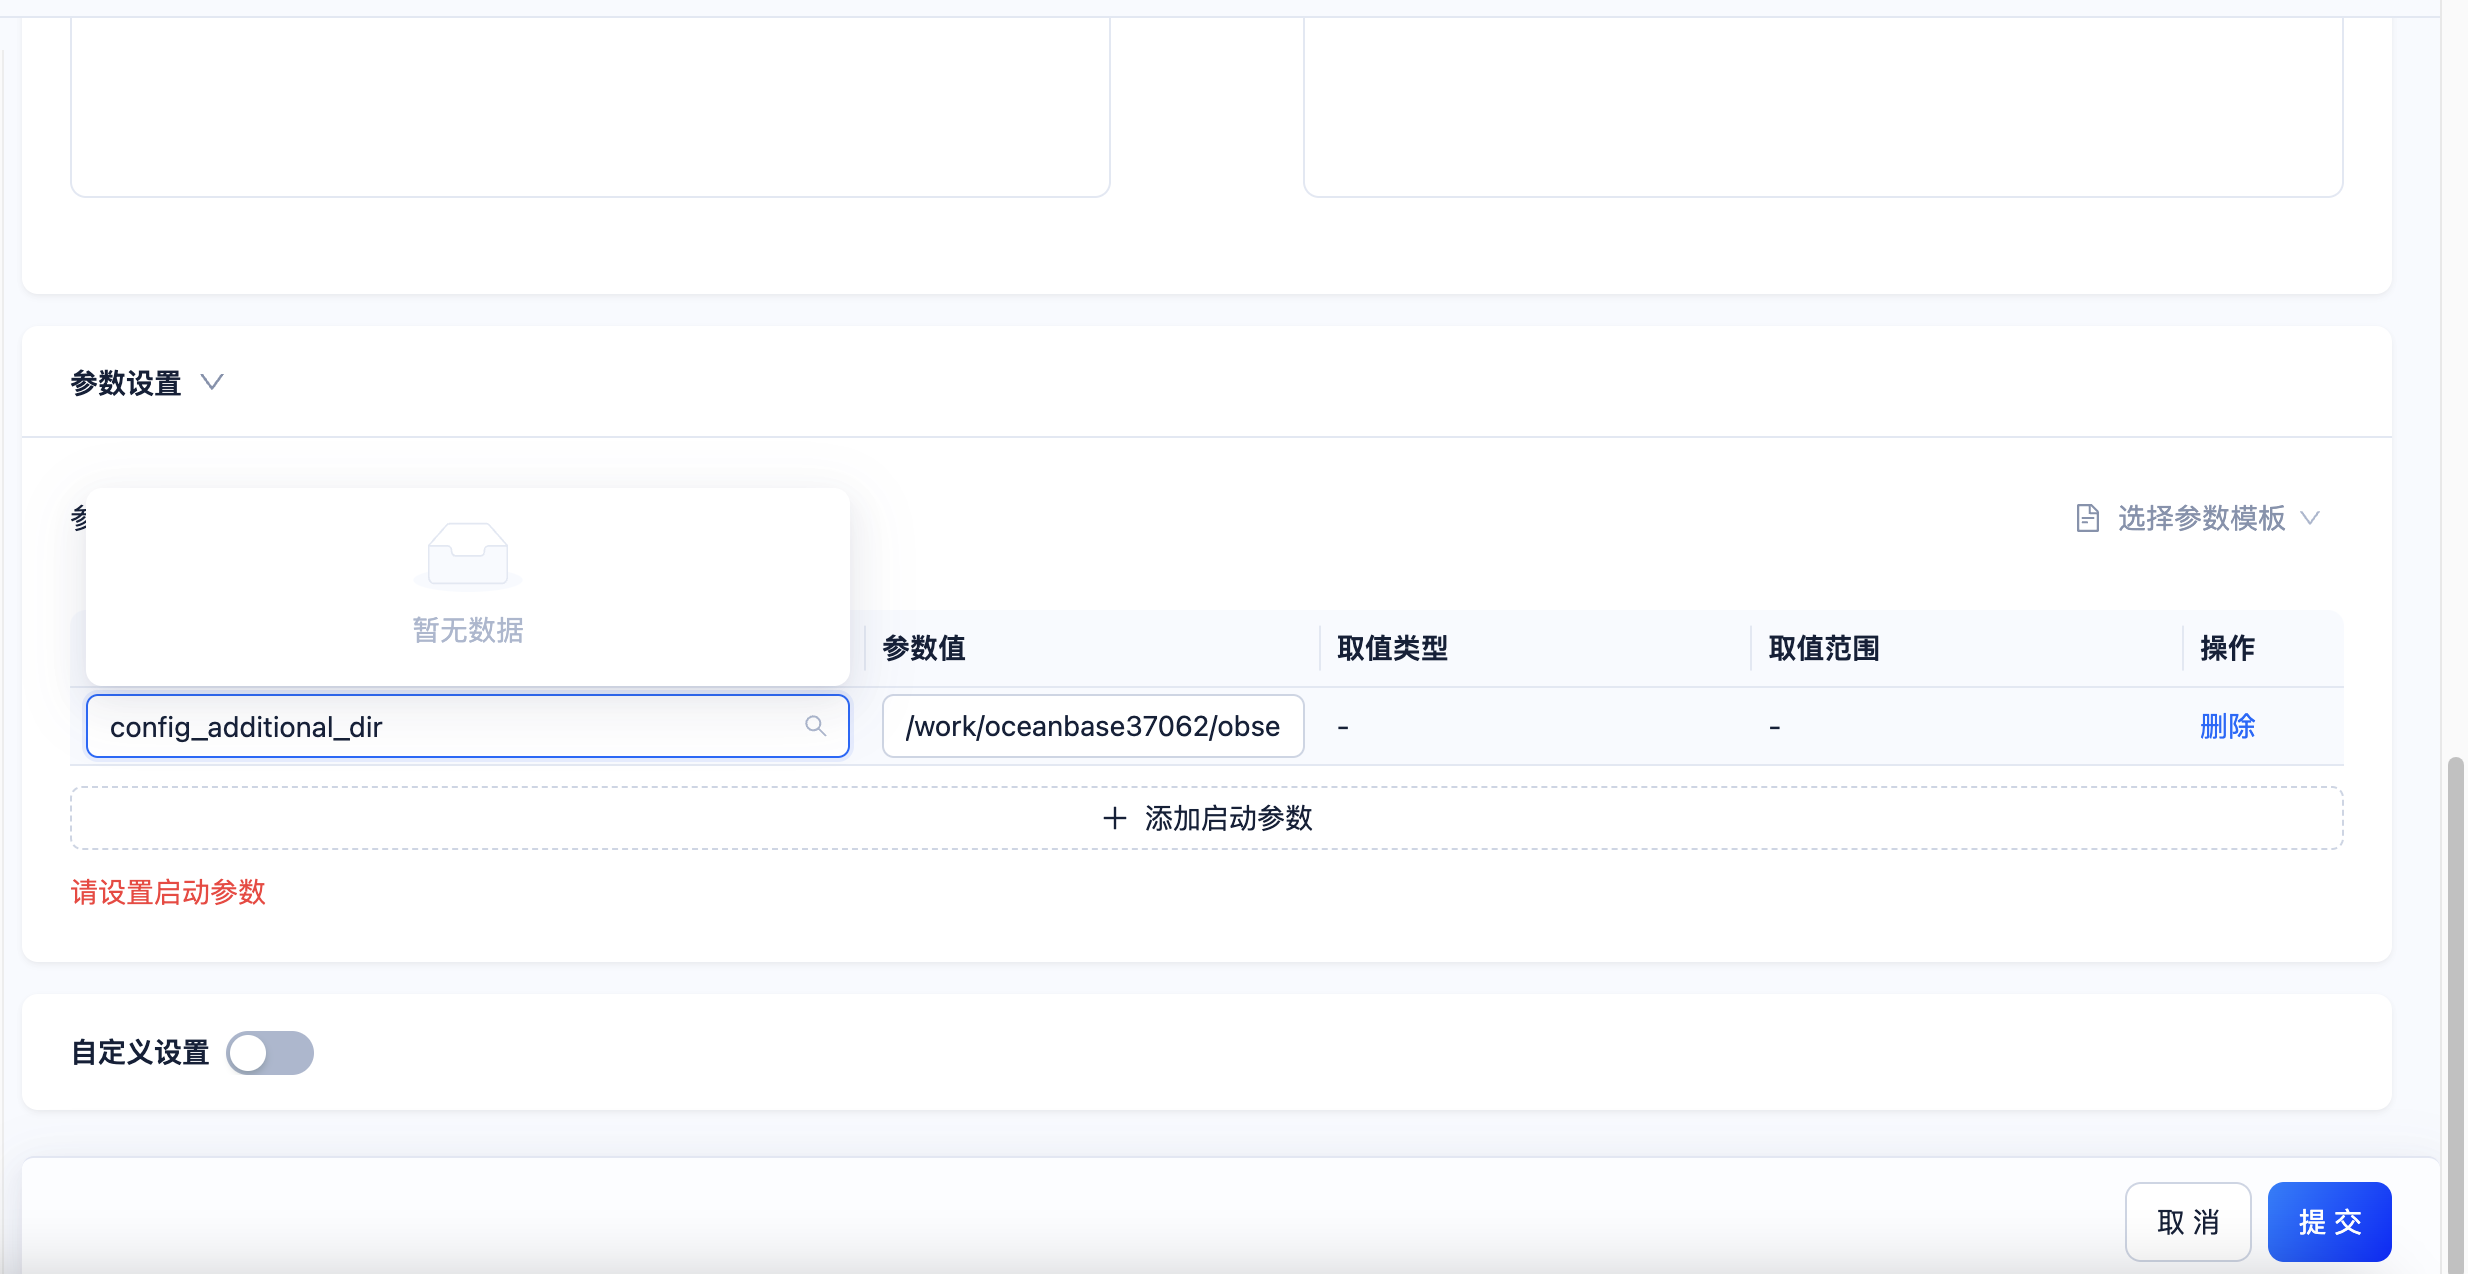Click the 取消 button
This screenshot has width=2468, height=1274.
(x=2188, y=1222)
